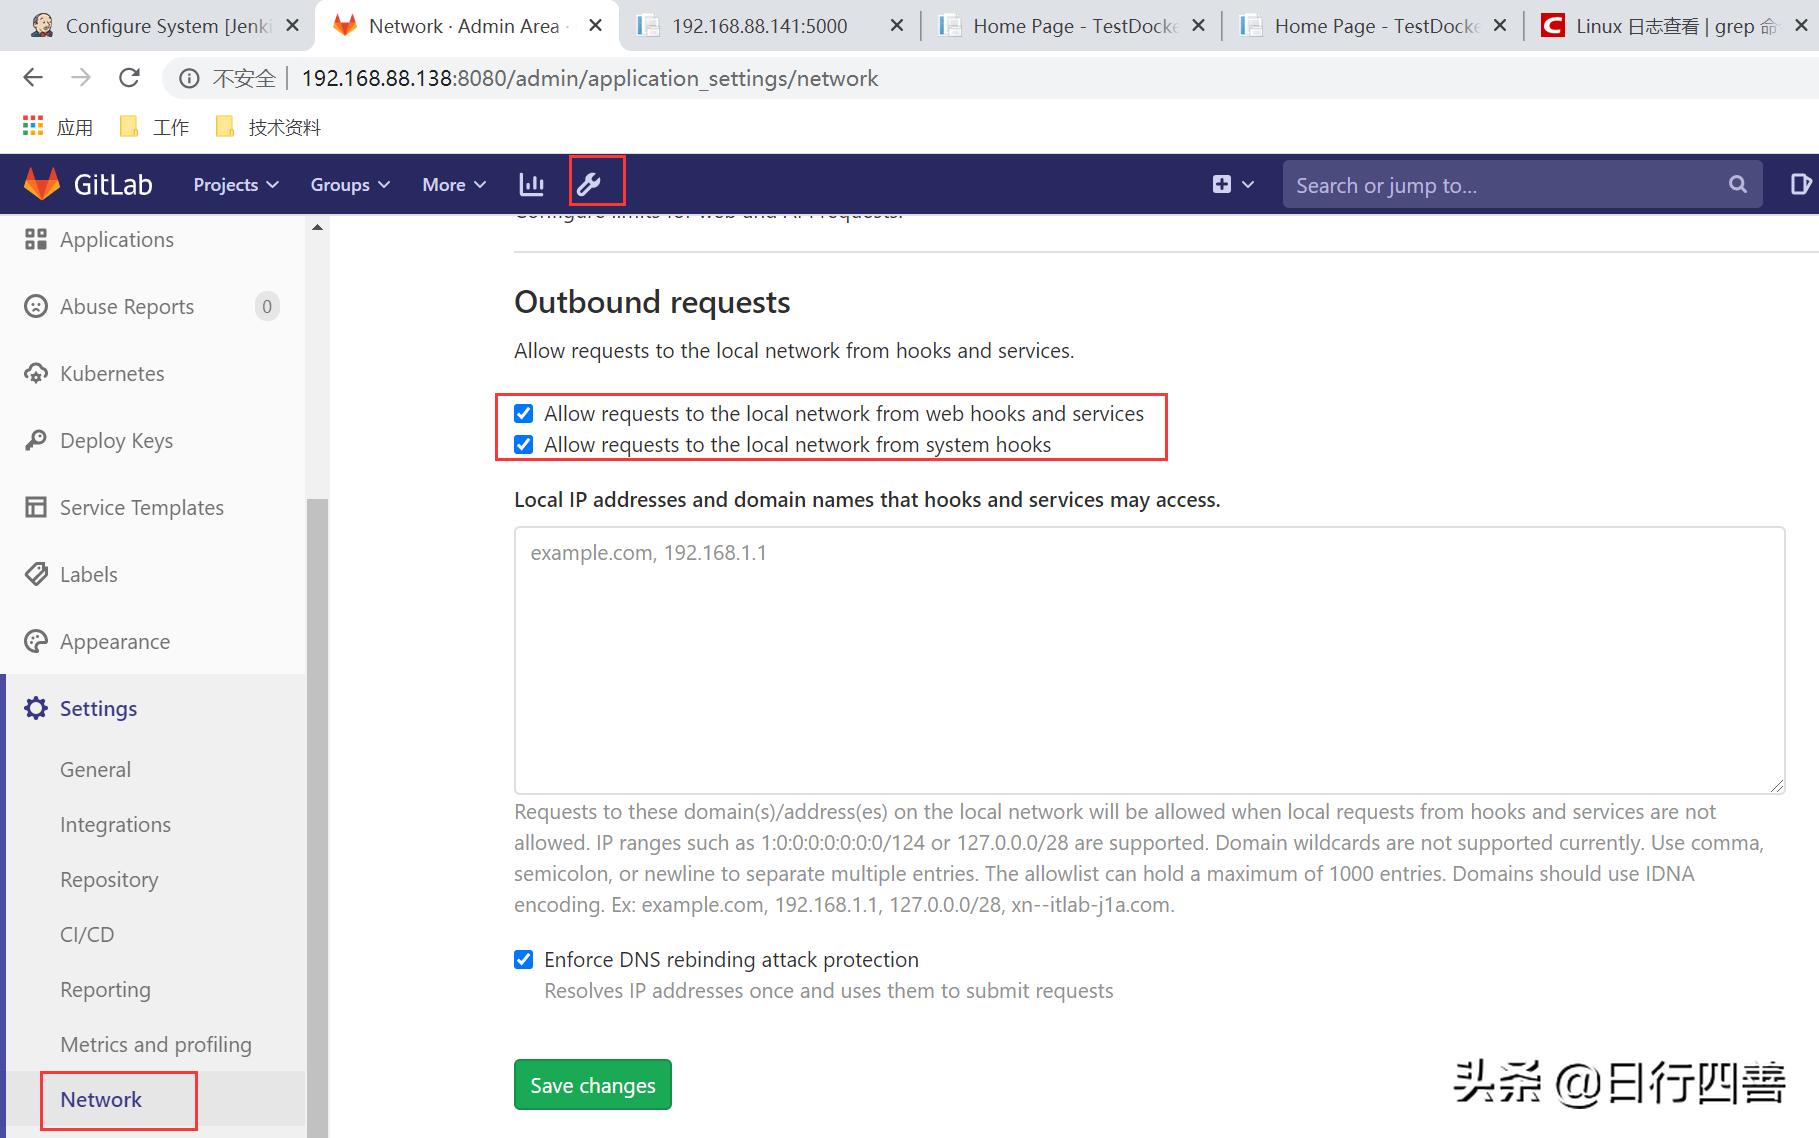Viewport: 1819px width, 1138px height.
Task: Close the 192.168.88.141:5000 tab
Action: coord(897,26)
